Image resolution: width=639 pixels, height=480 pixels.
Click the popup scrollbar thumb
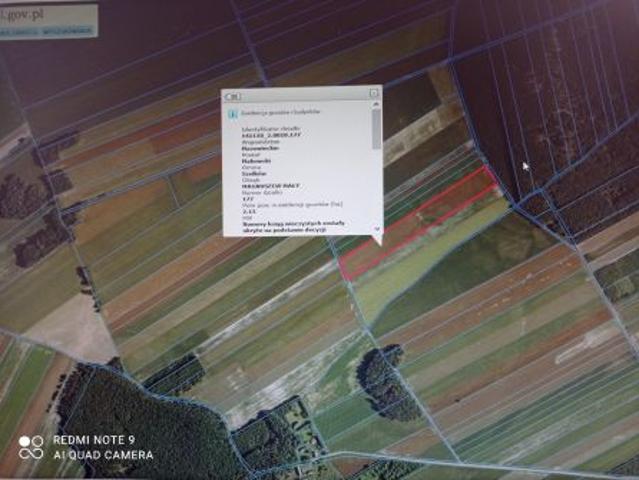(x=377, y=129)
